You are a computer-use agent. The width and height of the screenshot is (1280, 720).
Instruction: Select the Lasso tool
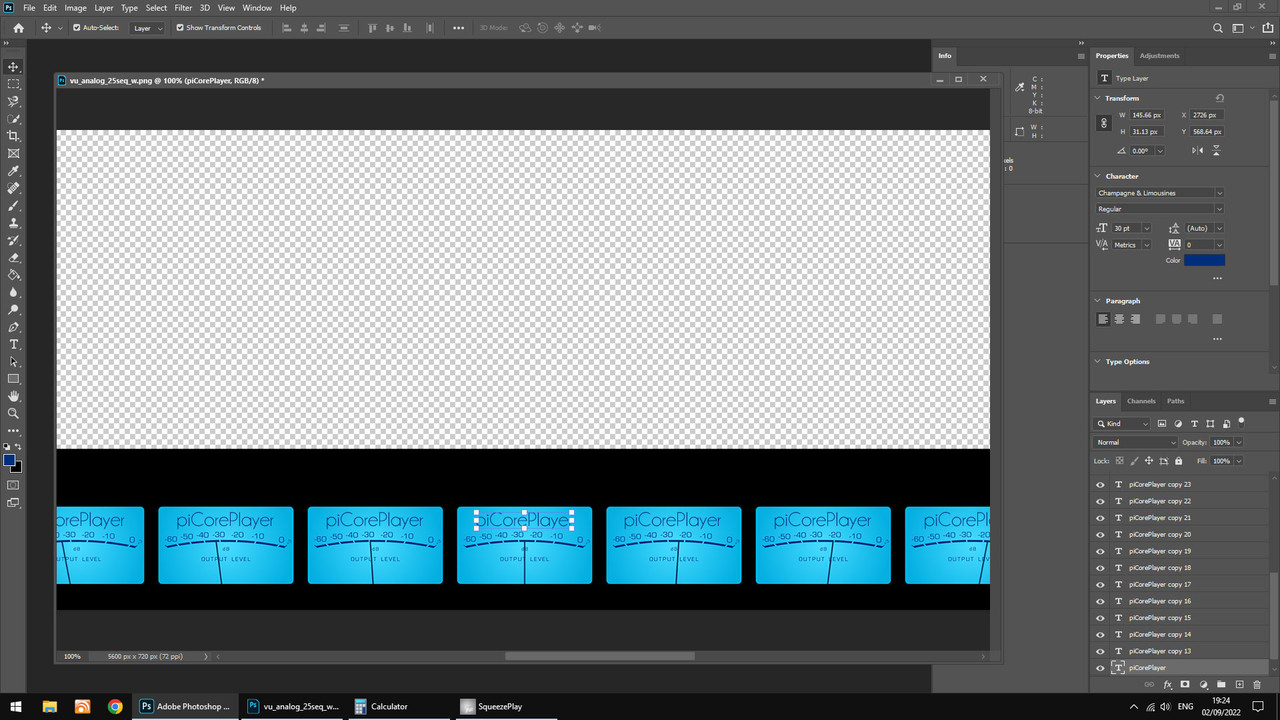[14, 101]
